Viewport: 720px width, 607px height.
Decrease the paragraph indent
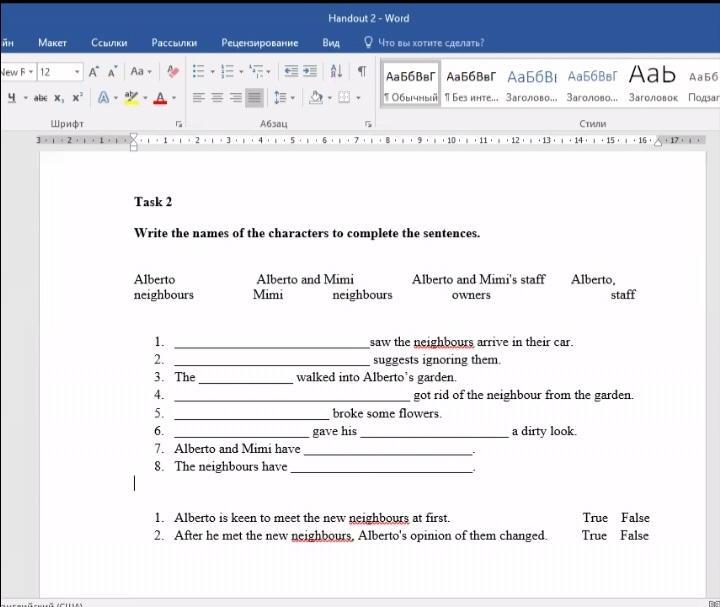pos(291,72)
